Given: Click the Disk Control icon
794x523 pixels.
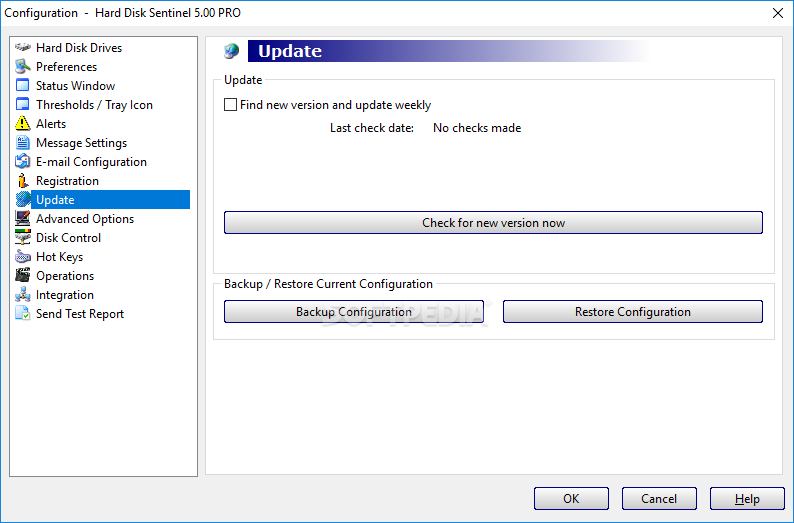Looking at the screenshot, I should coord(22,237).
